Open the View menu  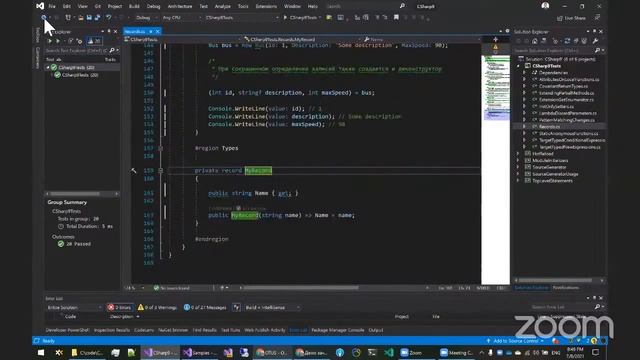82,7
